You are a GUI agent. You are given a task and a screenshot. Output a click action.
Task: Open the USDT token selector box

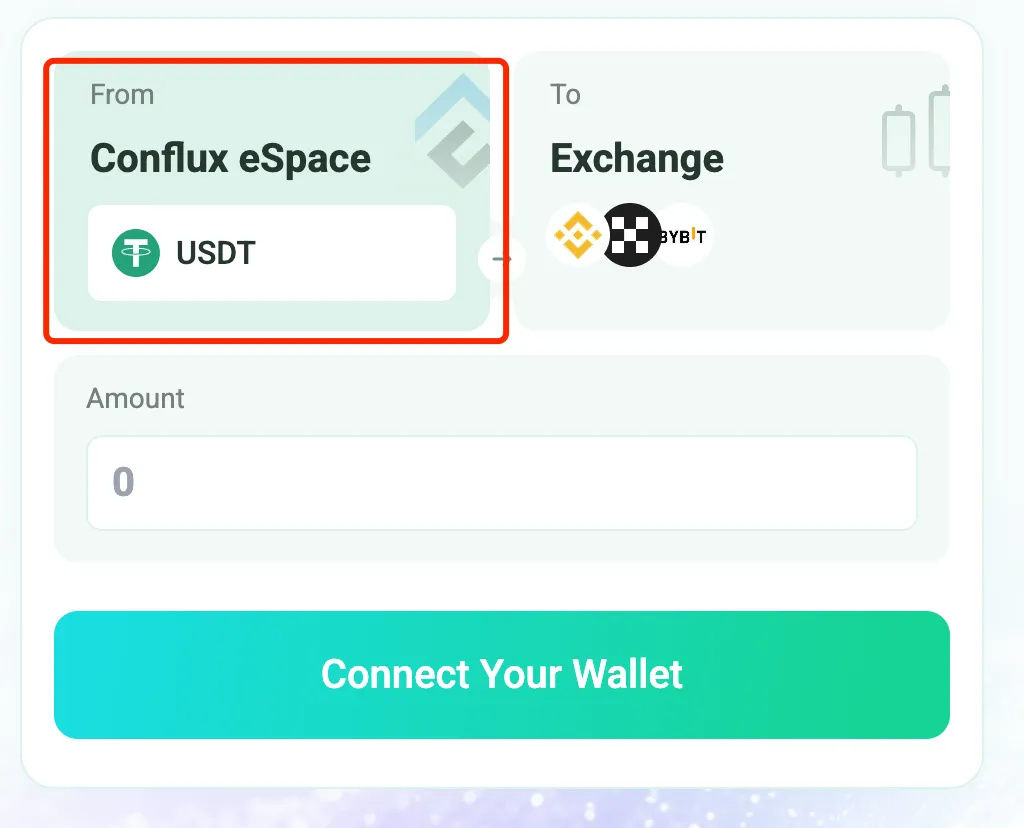pos(272,253)
